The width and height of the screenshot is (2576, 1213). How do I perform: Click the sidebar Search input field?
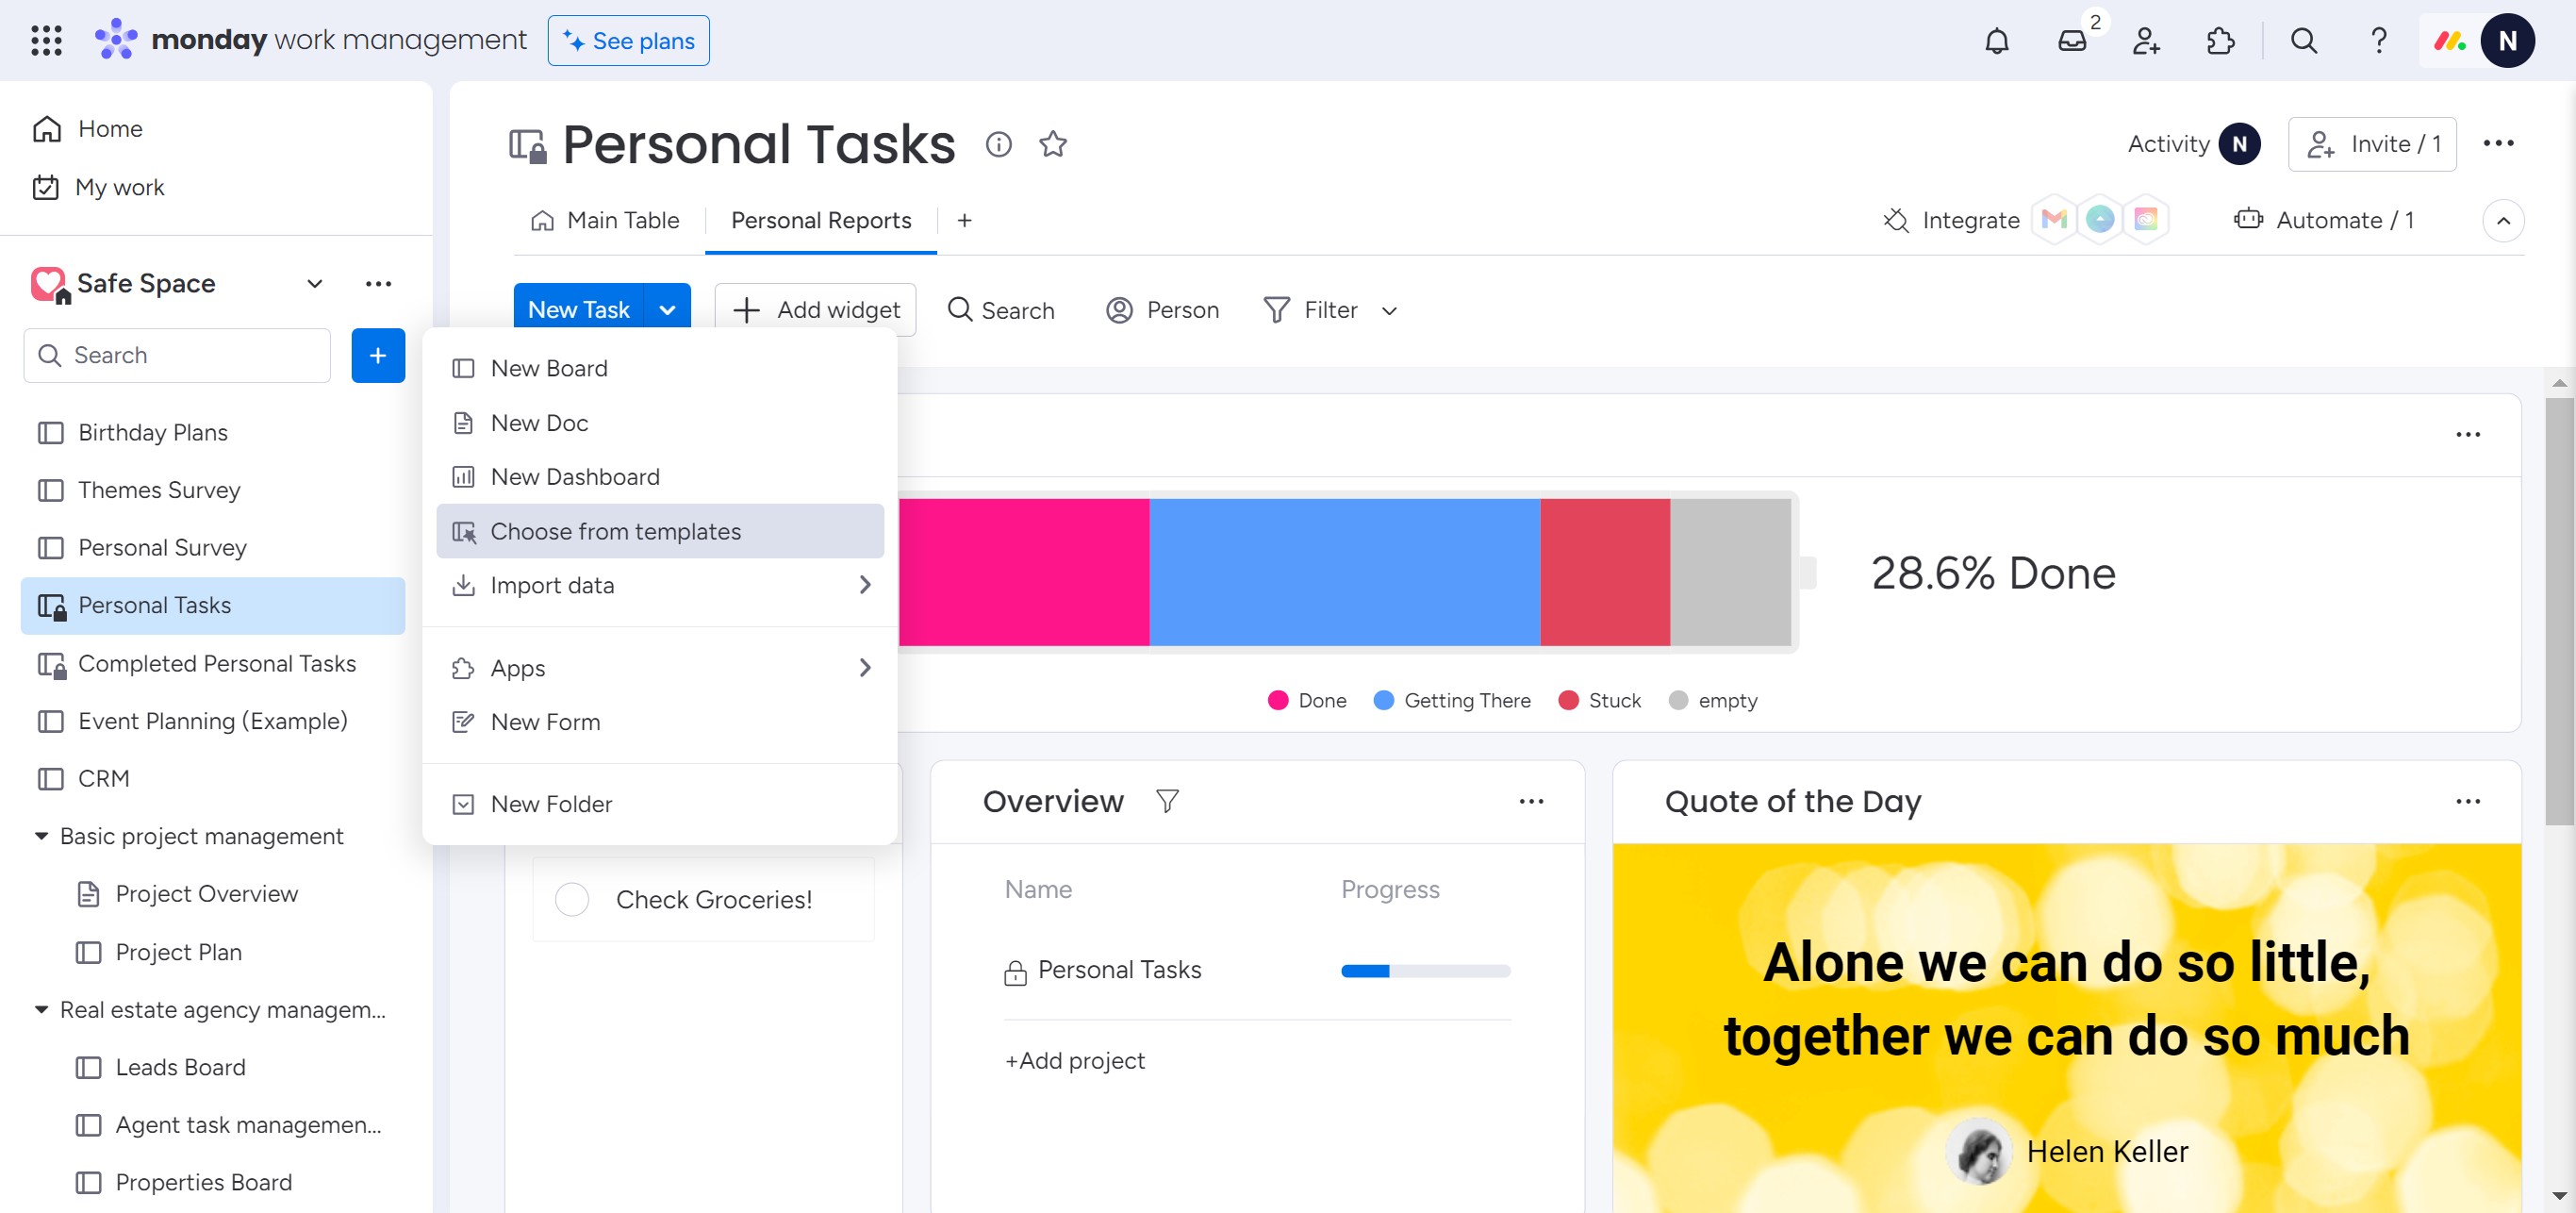click(190, 355)
